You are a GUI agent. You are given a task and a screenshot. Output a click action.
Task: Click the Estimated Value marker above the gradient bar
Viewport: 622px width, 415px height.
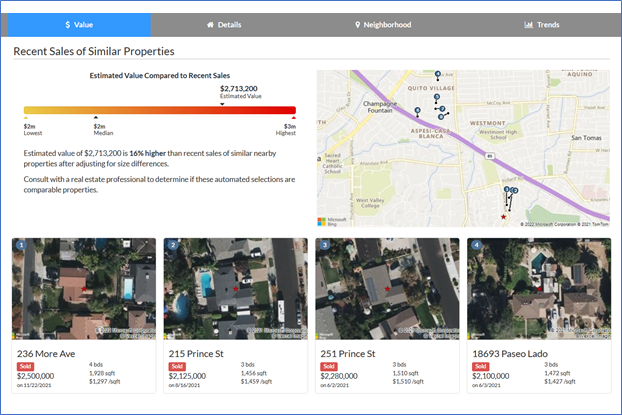pyautogui.click(x=222, y=104)
